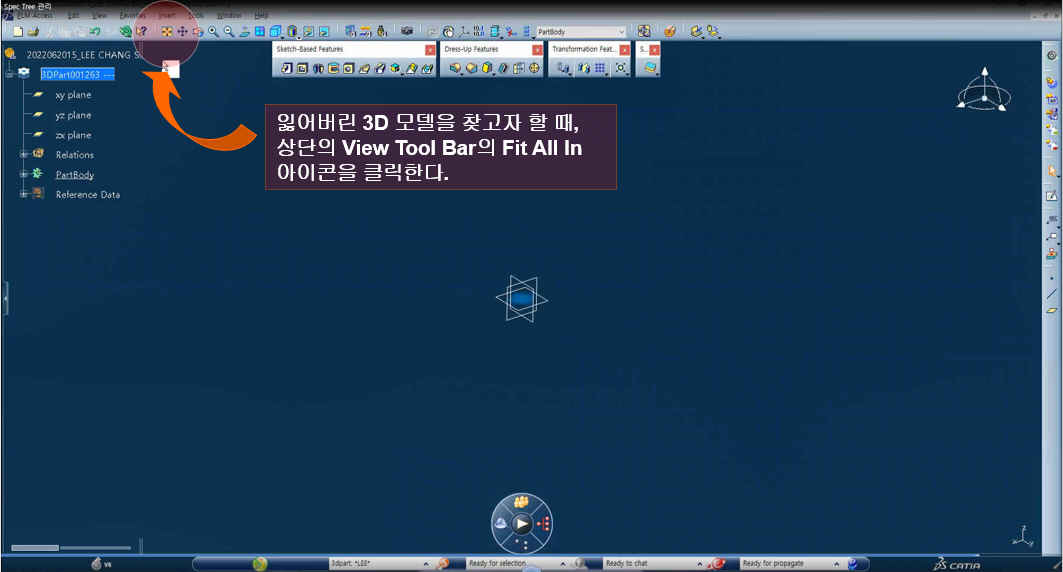Close the Sketch-Based Features toolbar
The height and width of the screenshot is (572, 1063).
point(430,49)
